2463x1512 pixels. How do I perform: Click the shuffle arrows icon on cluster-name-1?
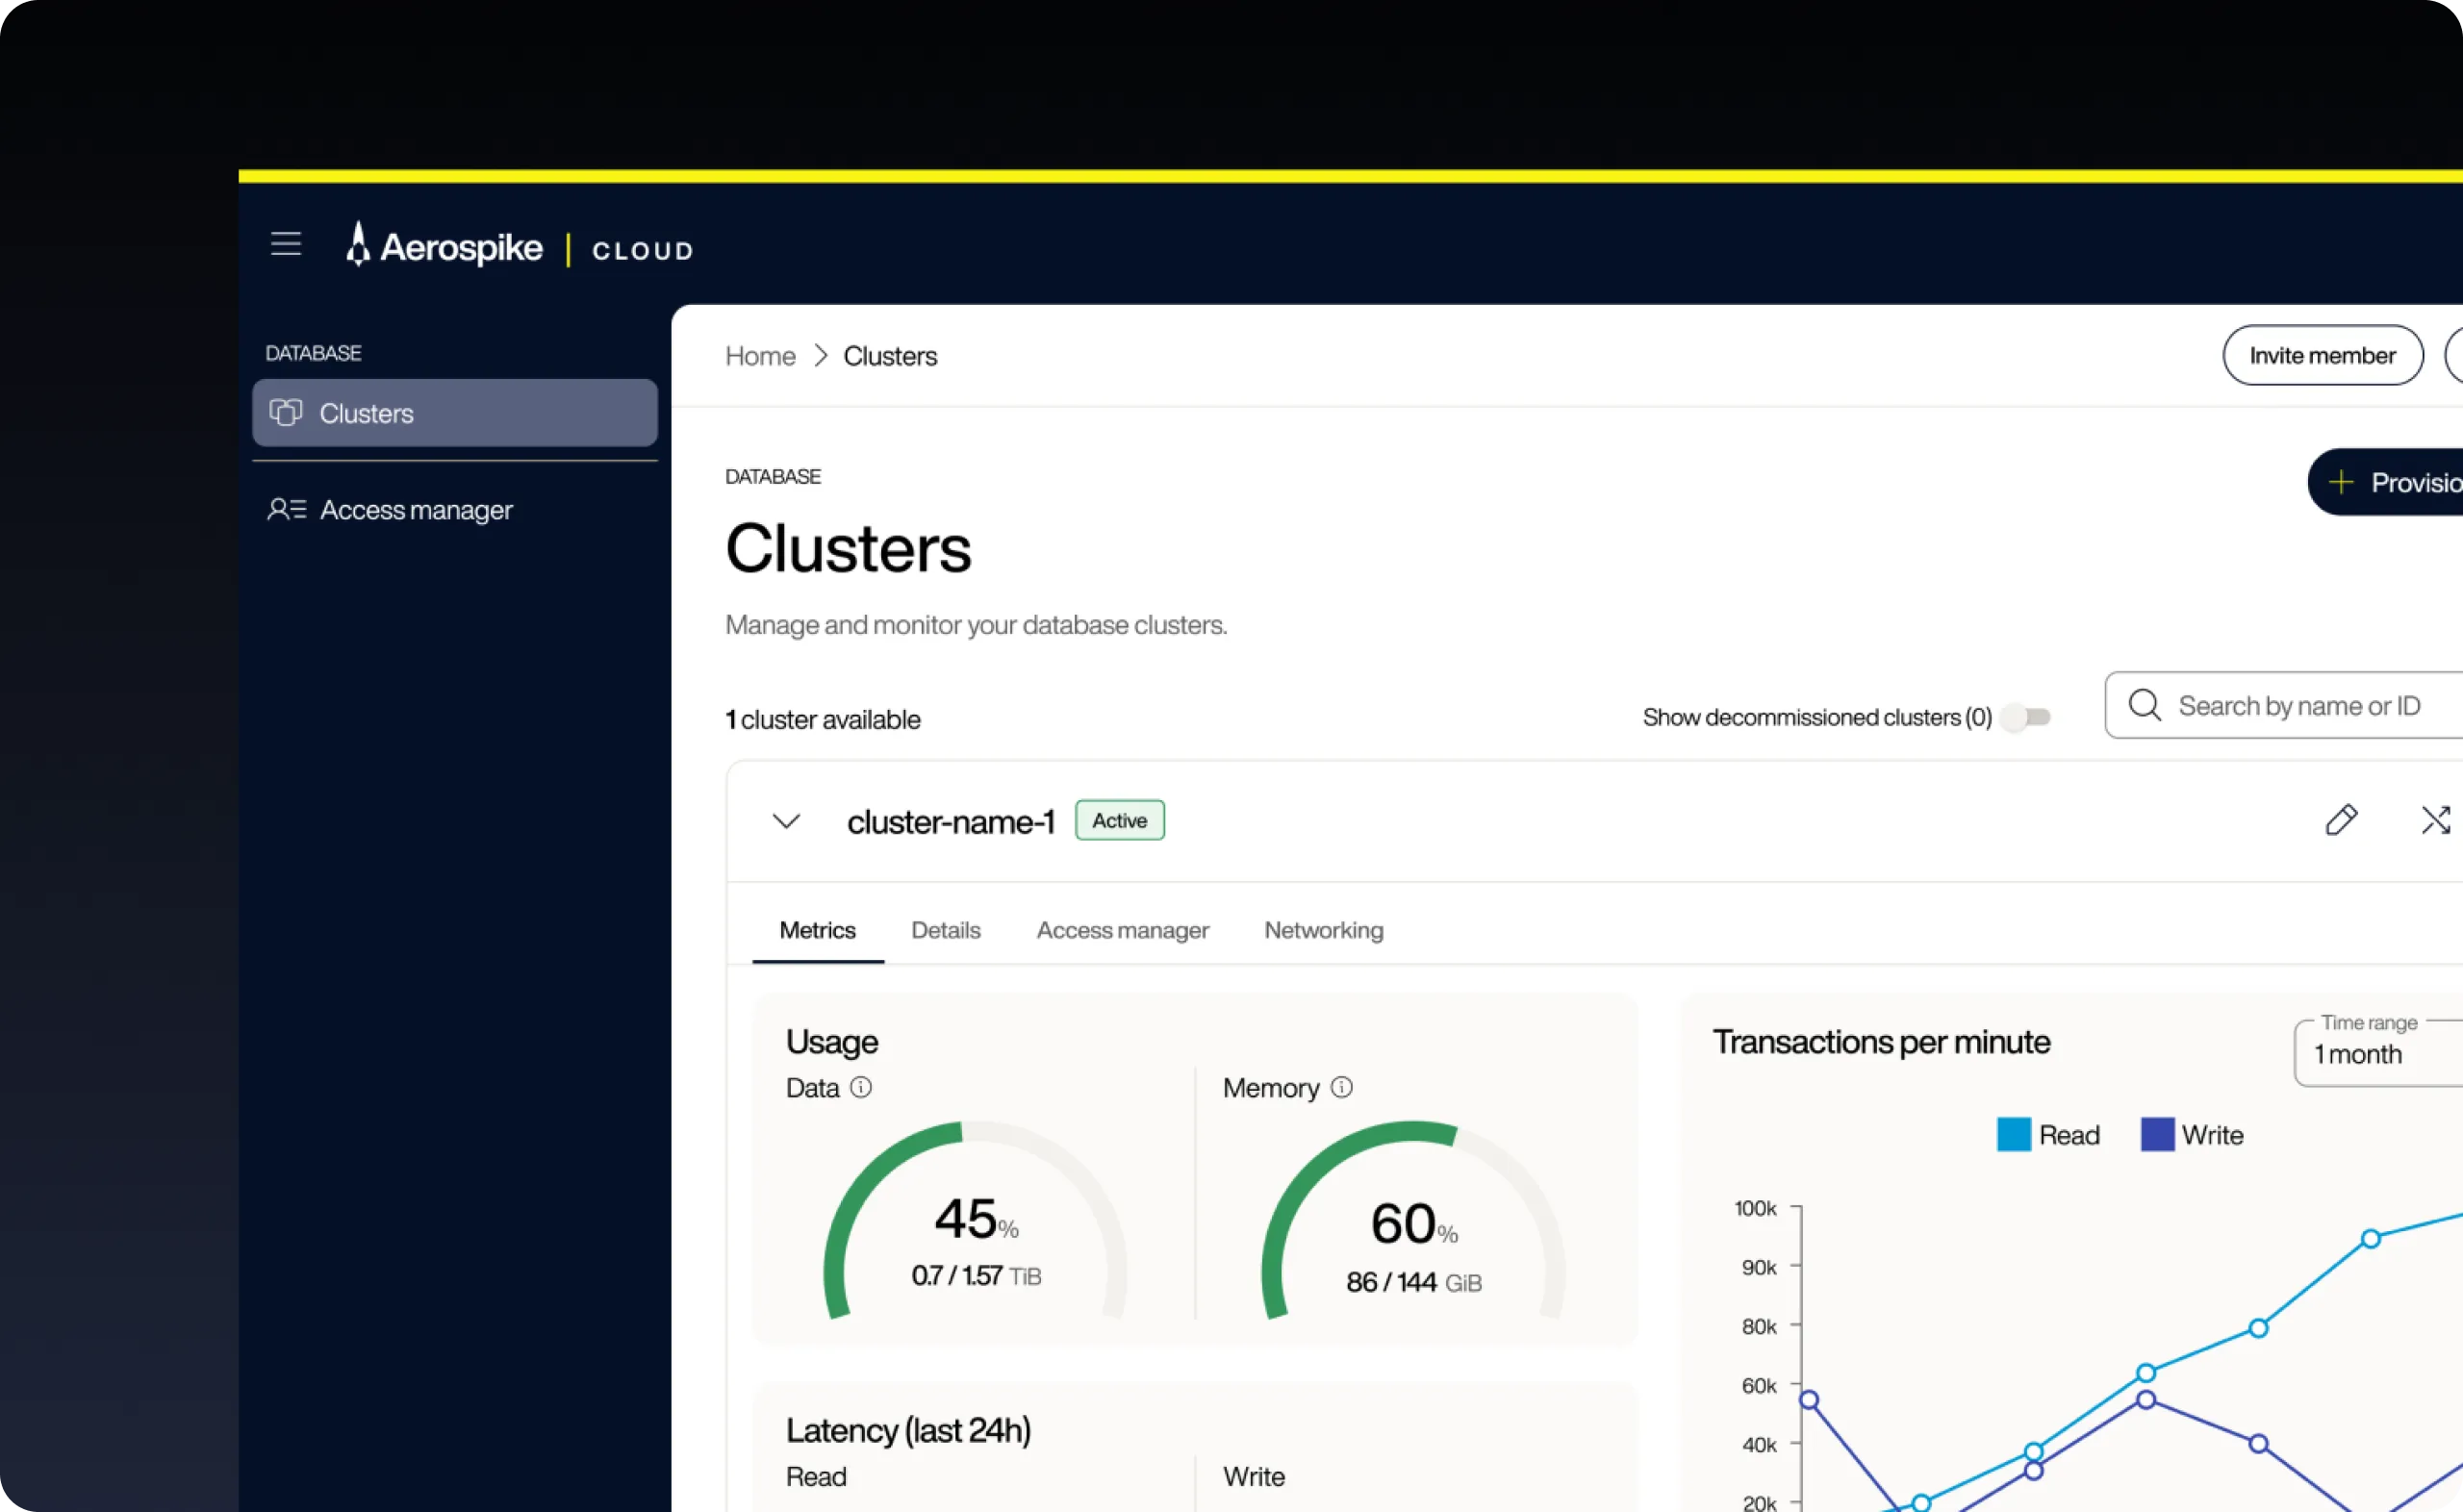click(2436, 820)
